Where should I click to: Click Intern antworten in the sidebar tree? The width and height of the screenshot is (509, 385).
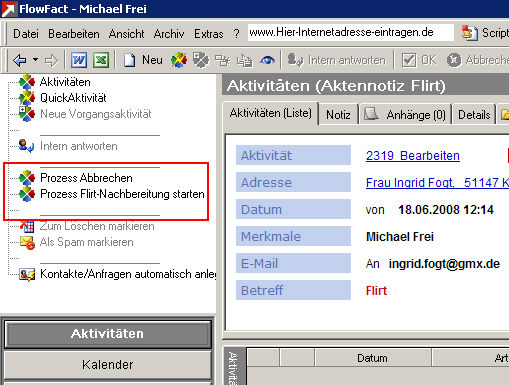point(79,146)
